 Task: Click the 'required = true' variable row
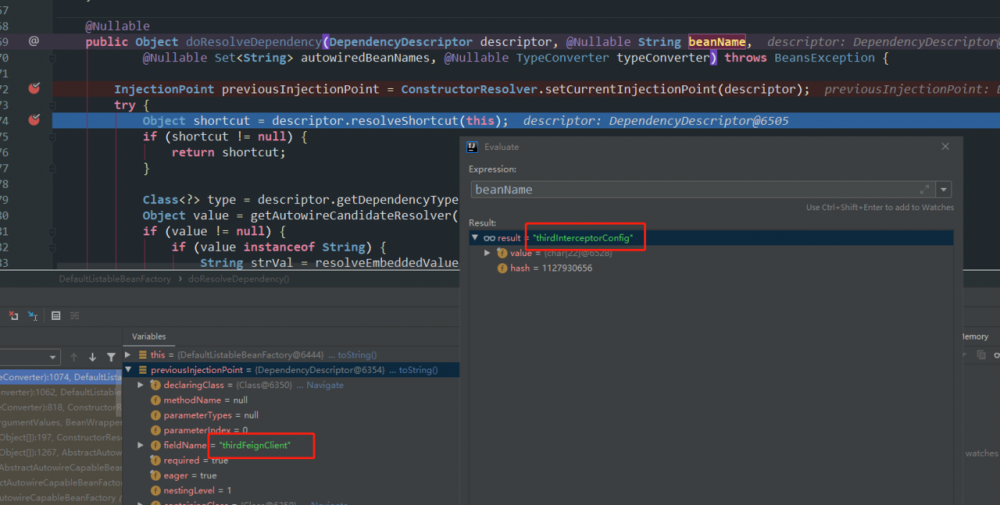[291, 460]
